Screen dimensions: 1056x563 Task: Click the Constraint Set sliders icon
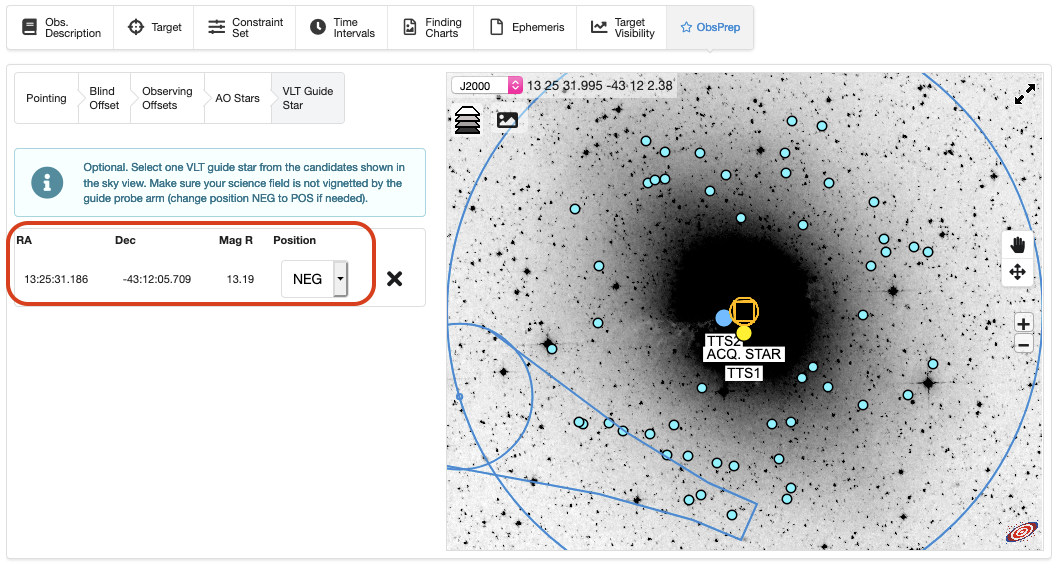click(216, 27)
